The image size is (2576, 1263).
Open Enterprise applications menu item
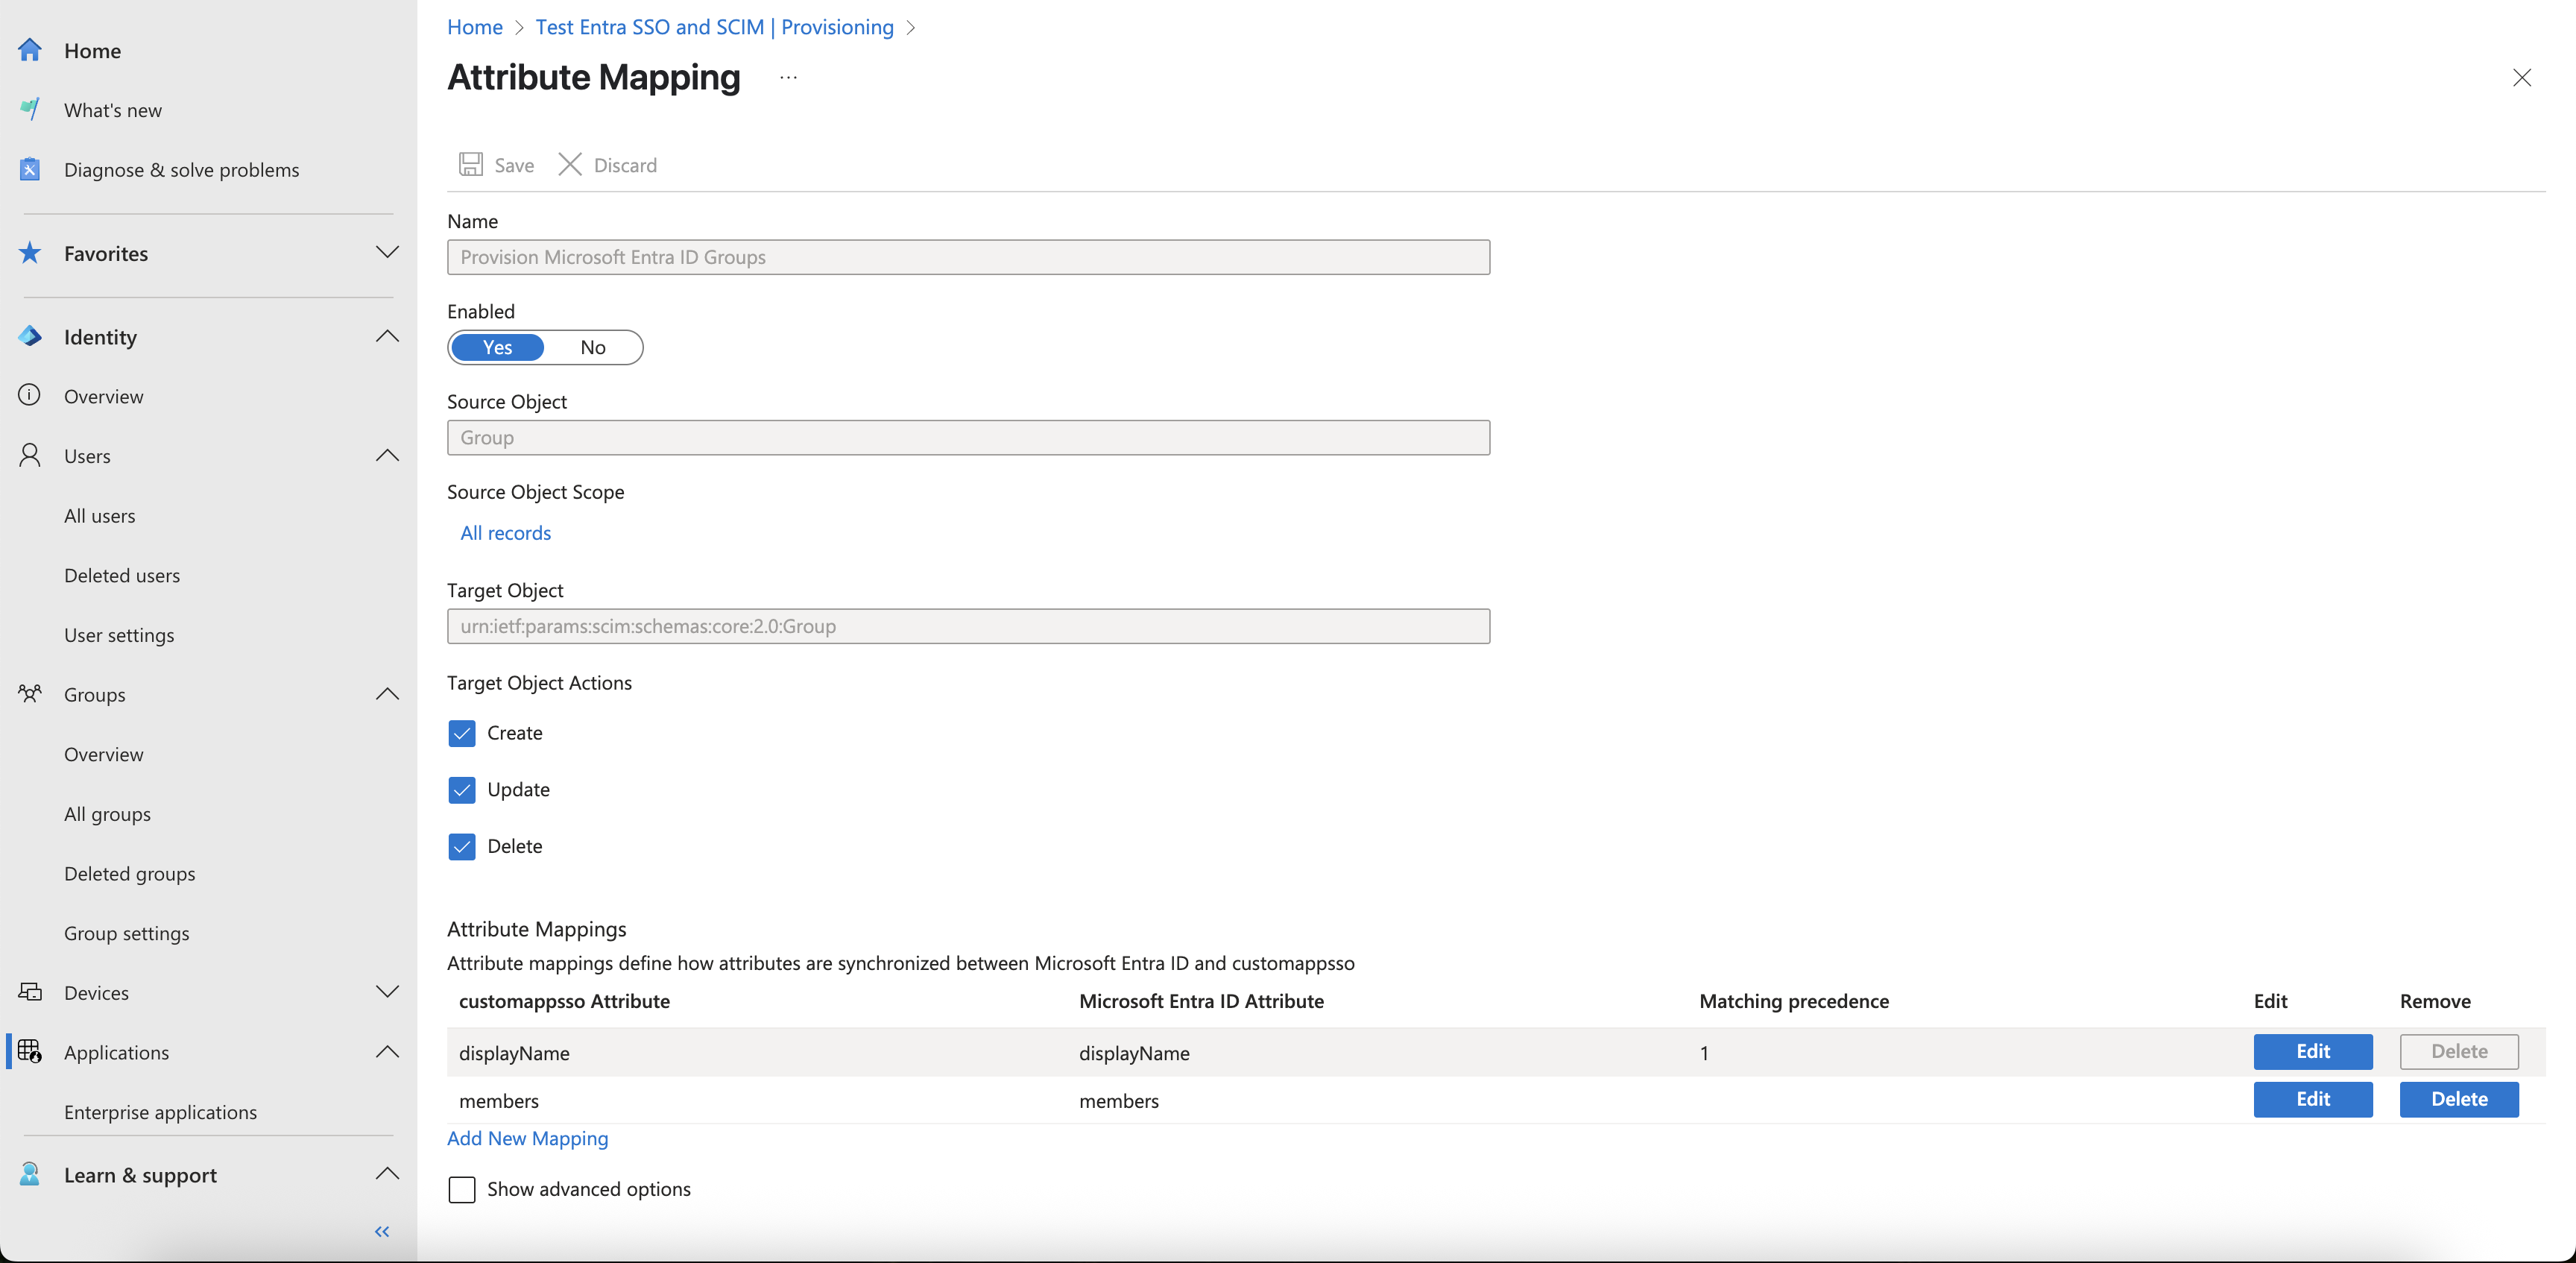tap(160, 1112)
